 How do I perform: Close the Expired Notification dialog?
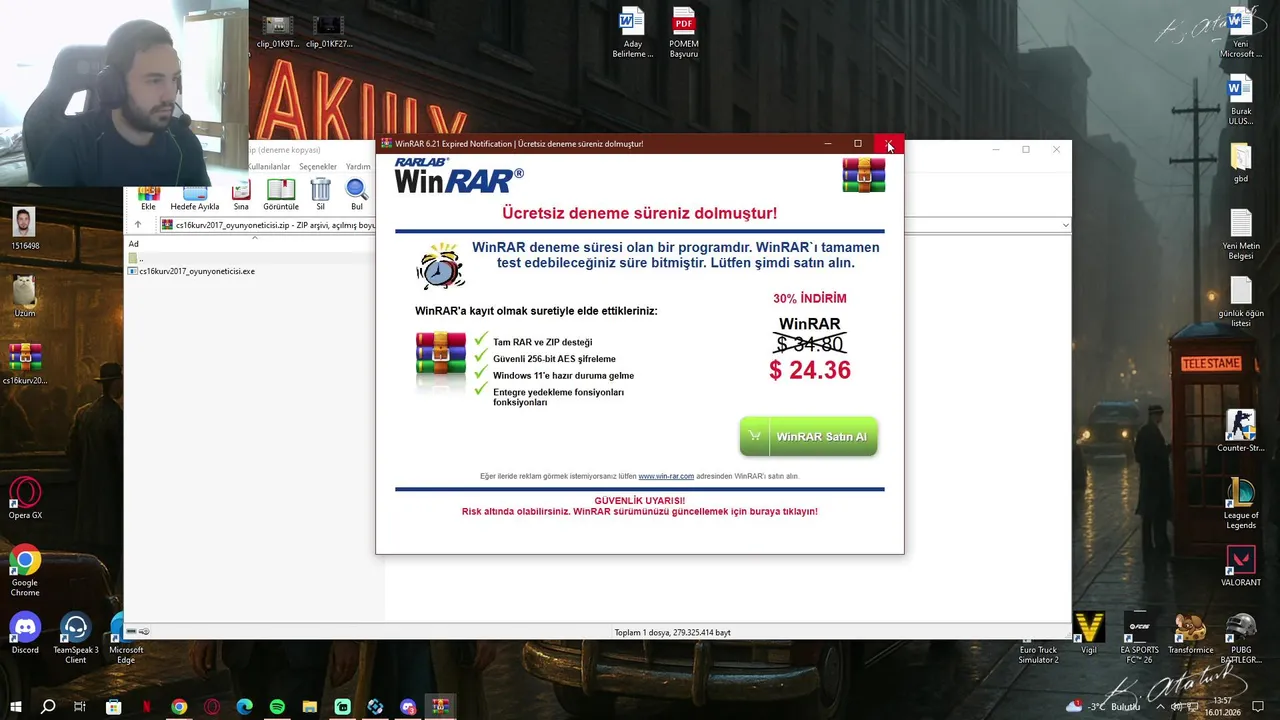889,144
